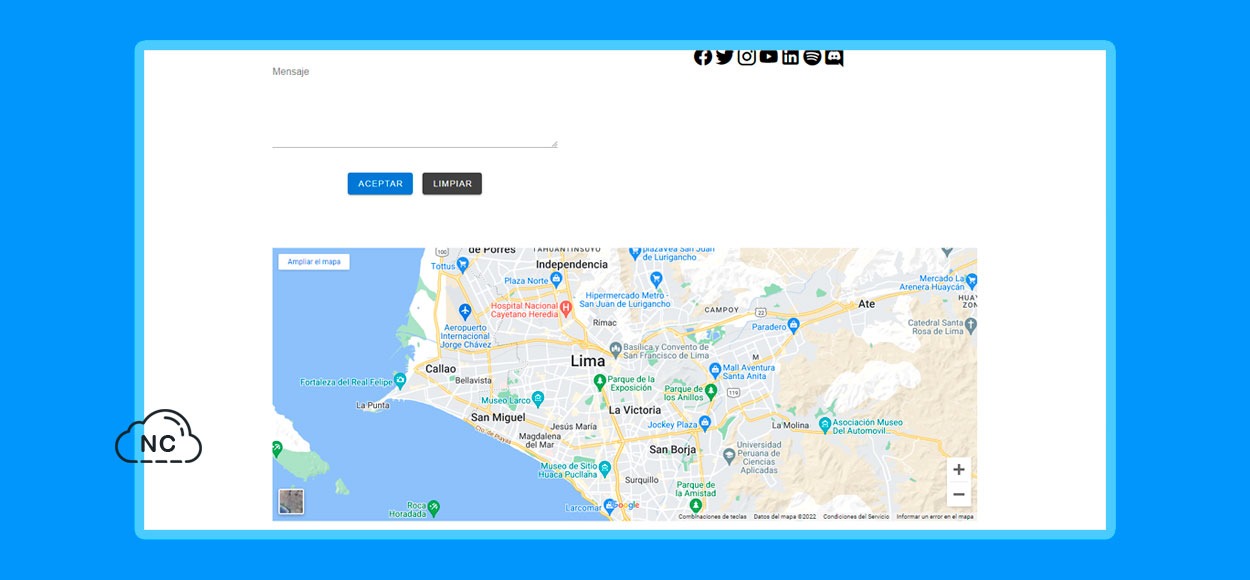Open the Discord social icon
The image size is (1250, 580).
click(834, 57)
